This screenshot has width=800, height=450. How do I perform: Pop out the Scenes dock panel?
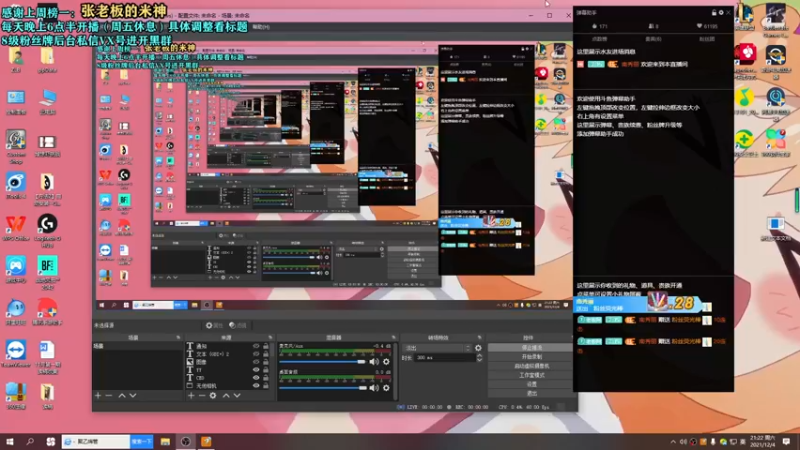tap(178, 338)
